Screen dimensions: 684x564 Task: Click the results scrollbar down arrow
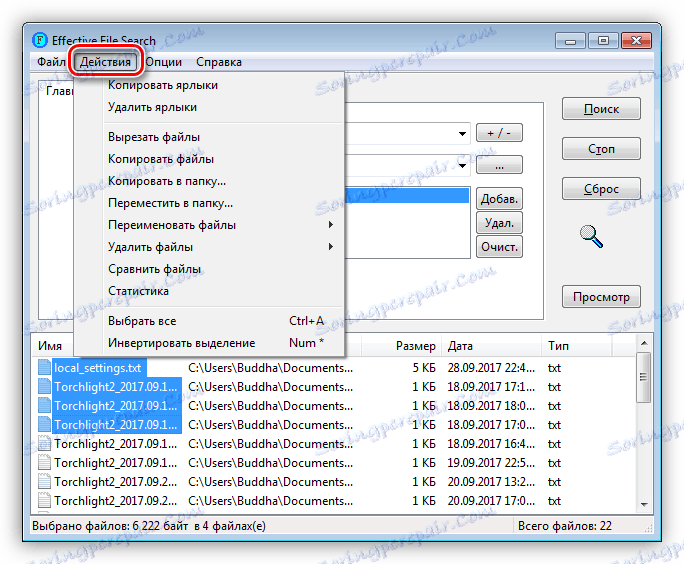[644, 504]
